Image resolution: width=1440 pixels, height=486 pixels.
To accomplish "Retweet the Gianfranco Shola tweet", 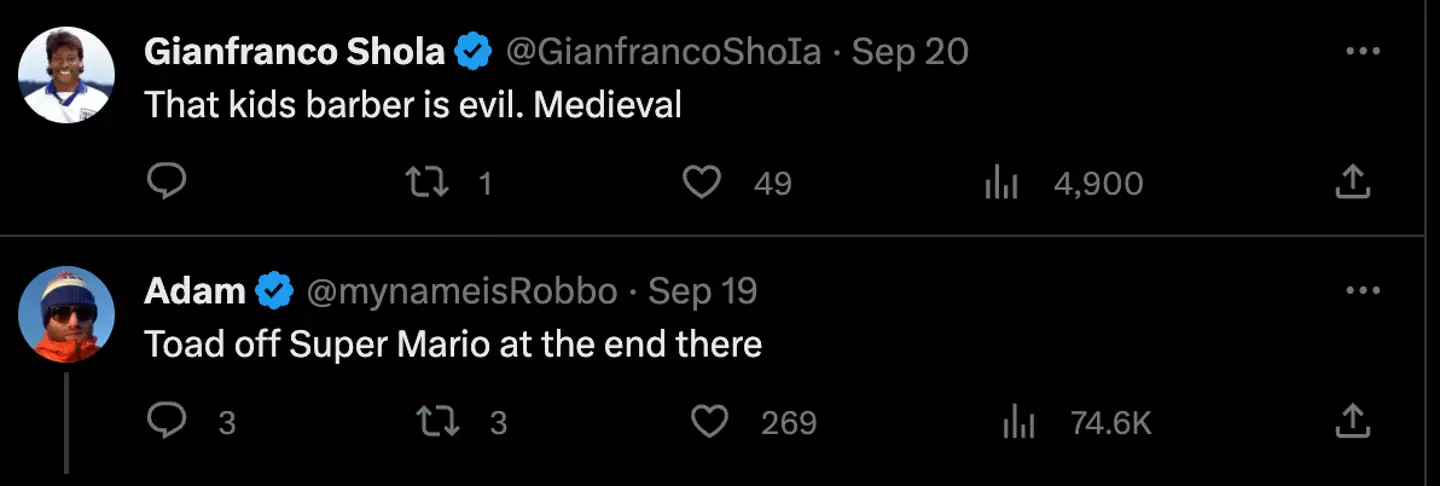I will click(427, 182).
